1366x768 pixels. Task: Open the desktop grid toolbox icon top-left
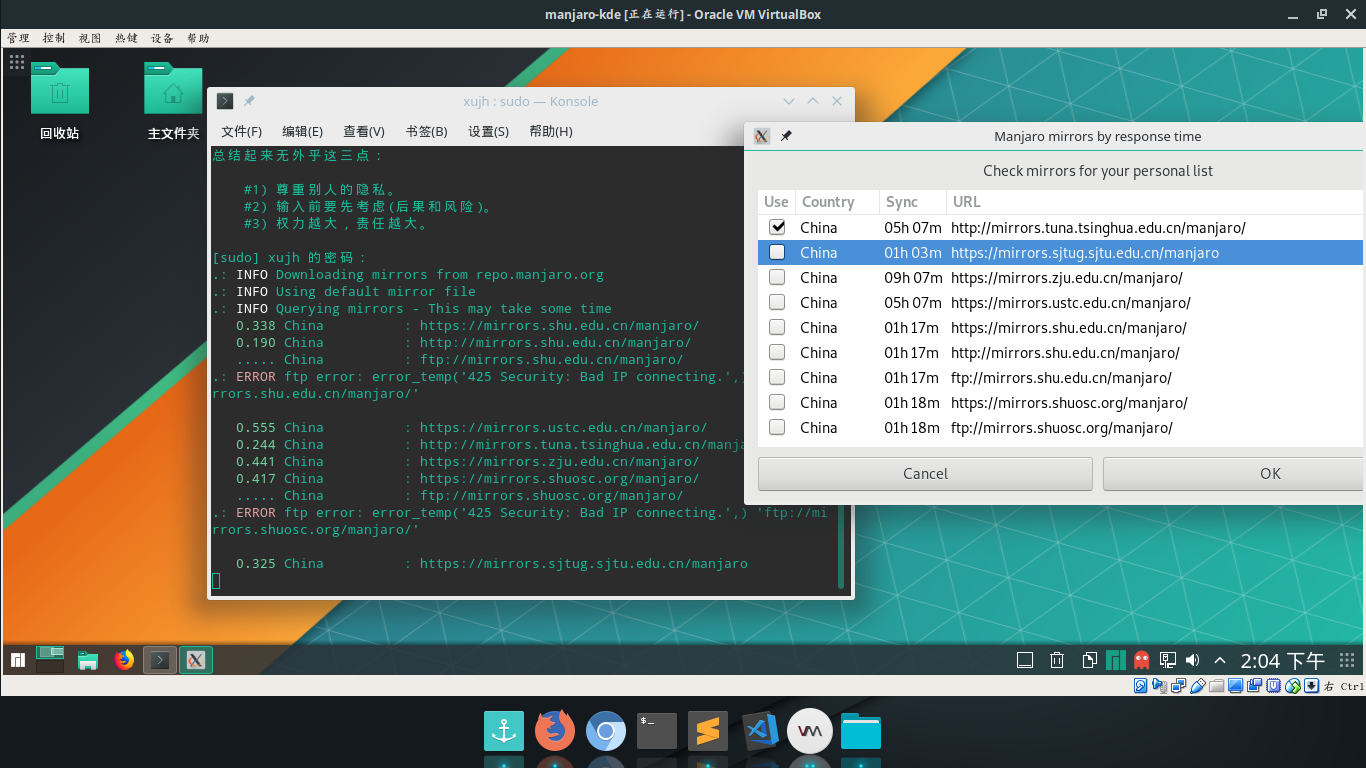16,62
